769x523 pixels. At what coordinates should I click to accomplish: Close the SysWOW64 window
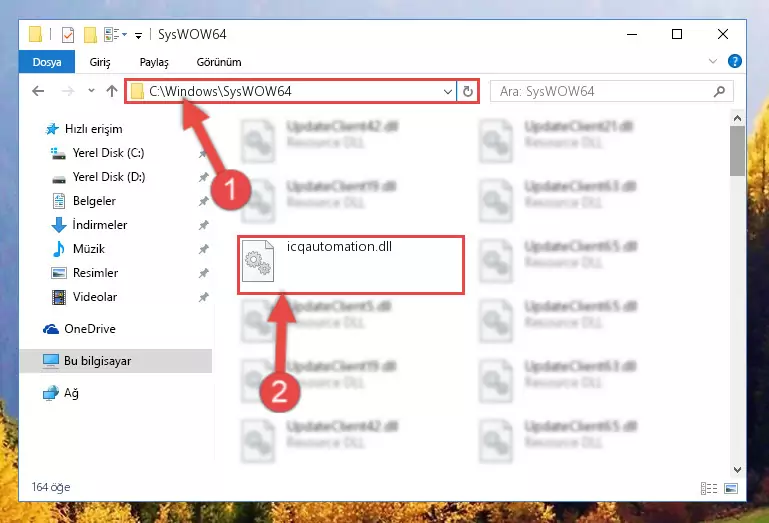723,34
